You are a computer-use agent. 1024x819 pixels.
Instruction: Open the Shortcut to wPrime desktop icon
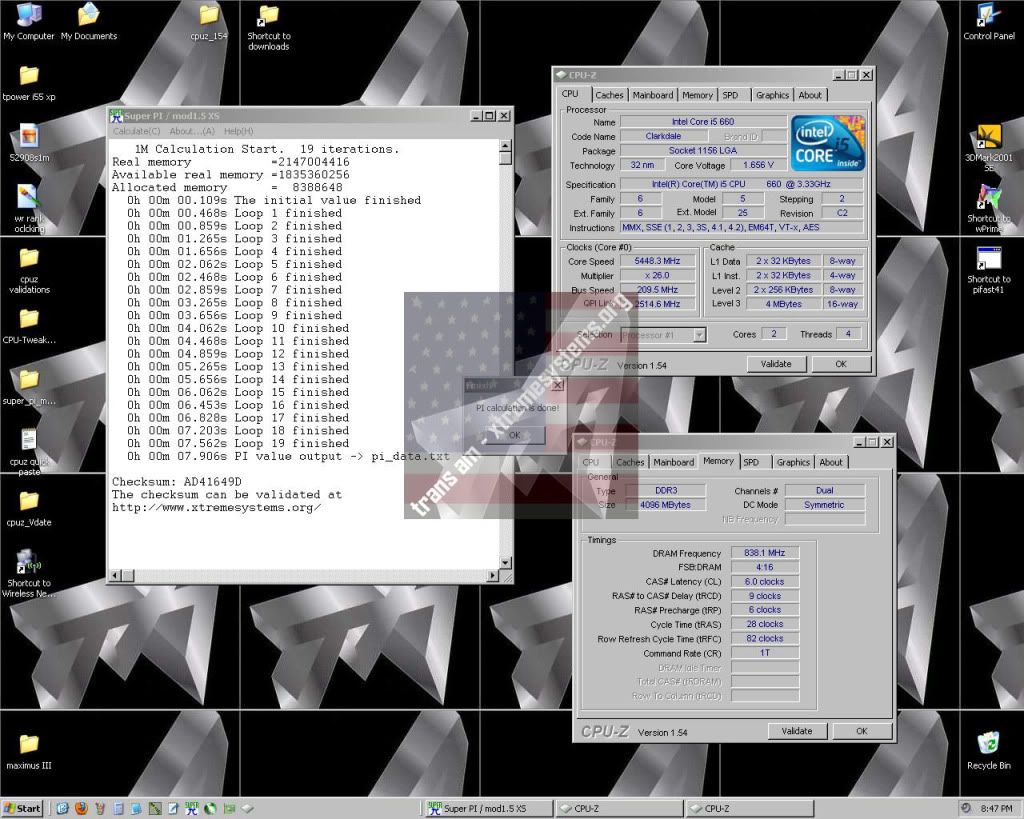point(988,200)
